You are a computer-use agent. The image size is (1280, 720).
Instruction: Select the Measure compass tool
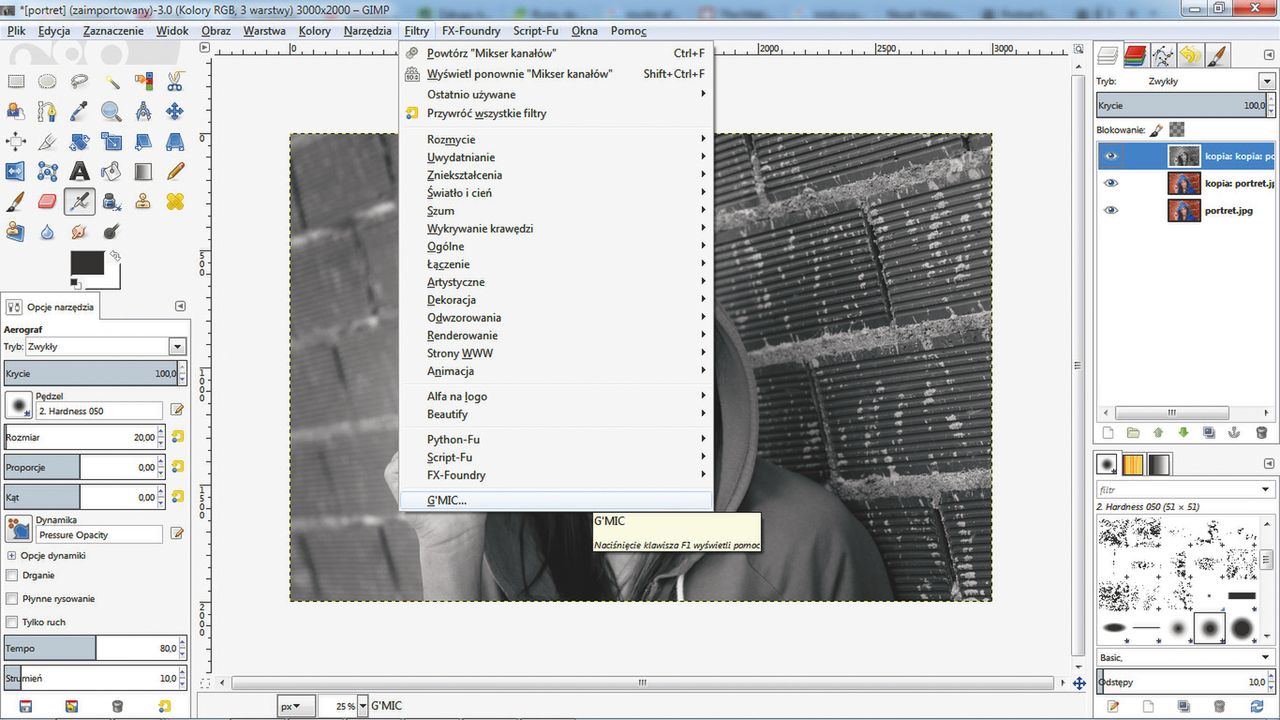point(143,111)
